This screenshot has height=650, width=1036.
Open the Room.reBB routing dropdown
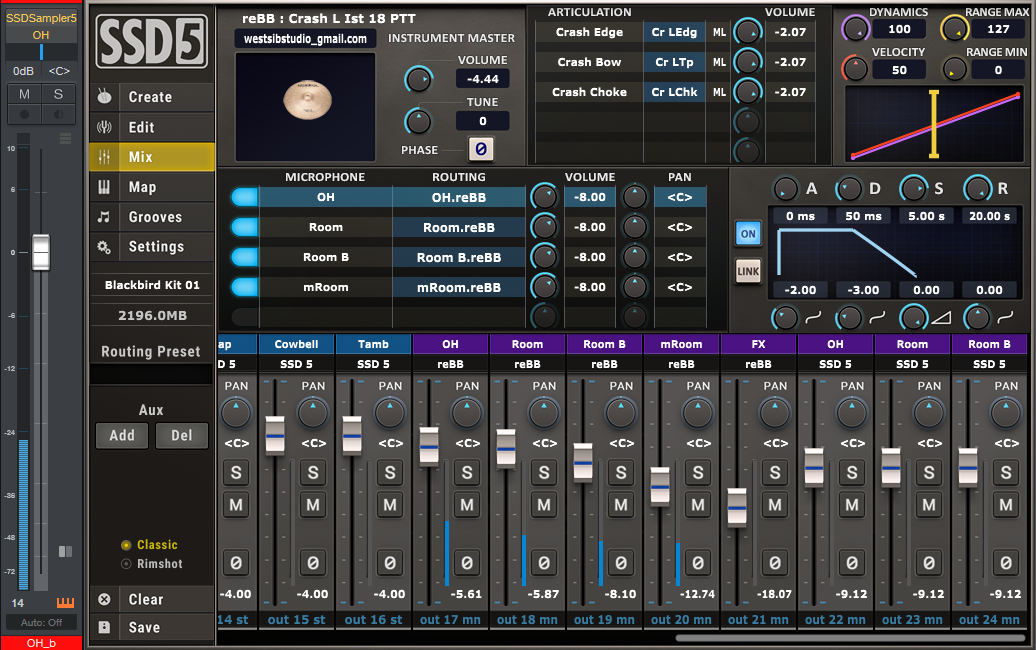click(458, 227)
